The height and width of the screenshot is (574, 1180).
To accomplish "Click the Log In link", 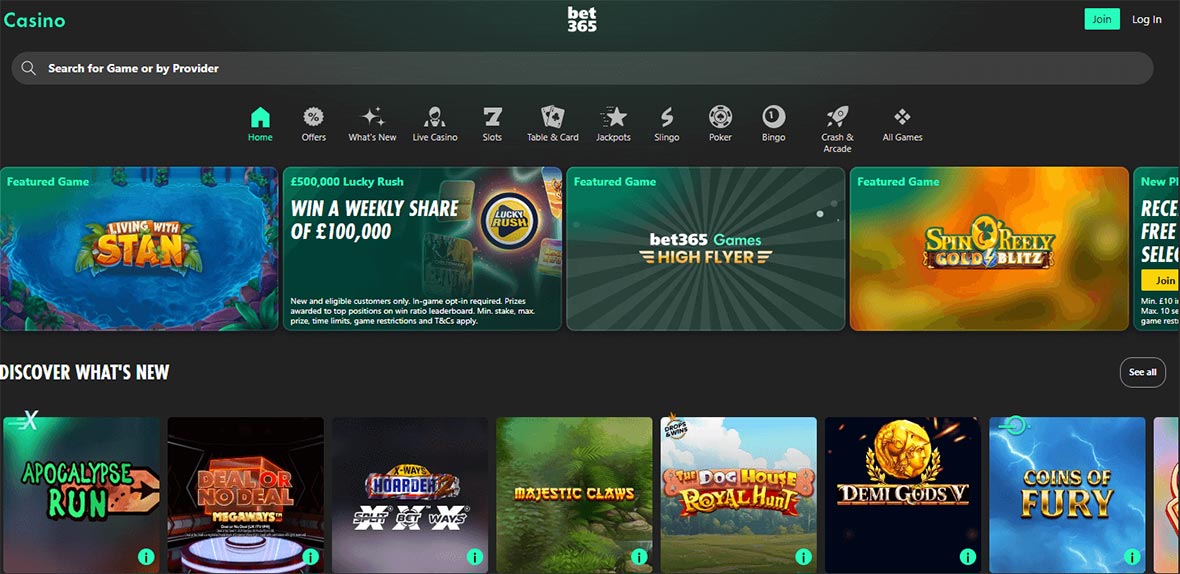I will (1147, 20).
